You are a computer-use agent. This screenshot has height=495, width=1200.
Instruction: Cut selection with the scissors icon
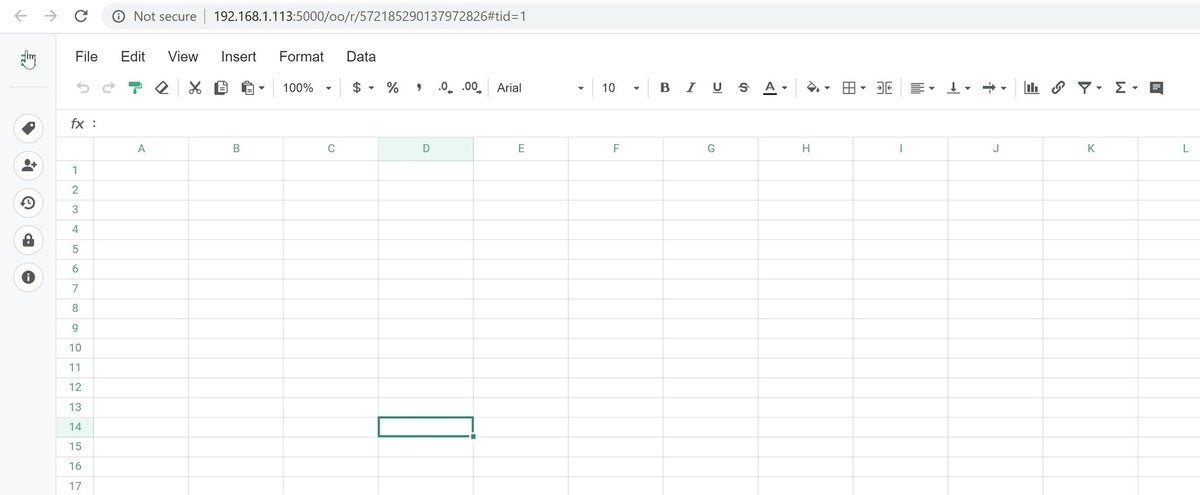pyautogui.click(x=195, y=88)
